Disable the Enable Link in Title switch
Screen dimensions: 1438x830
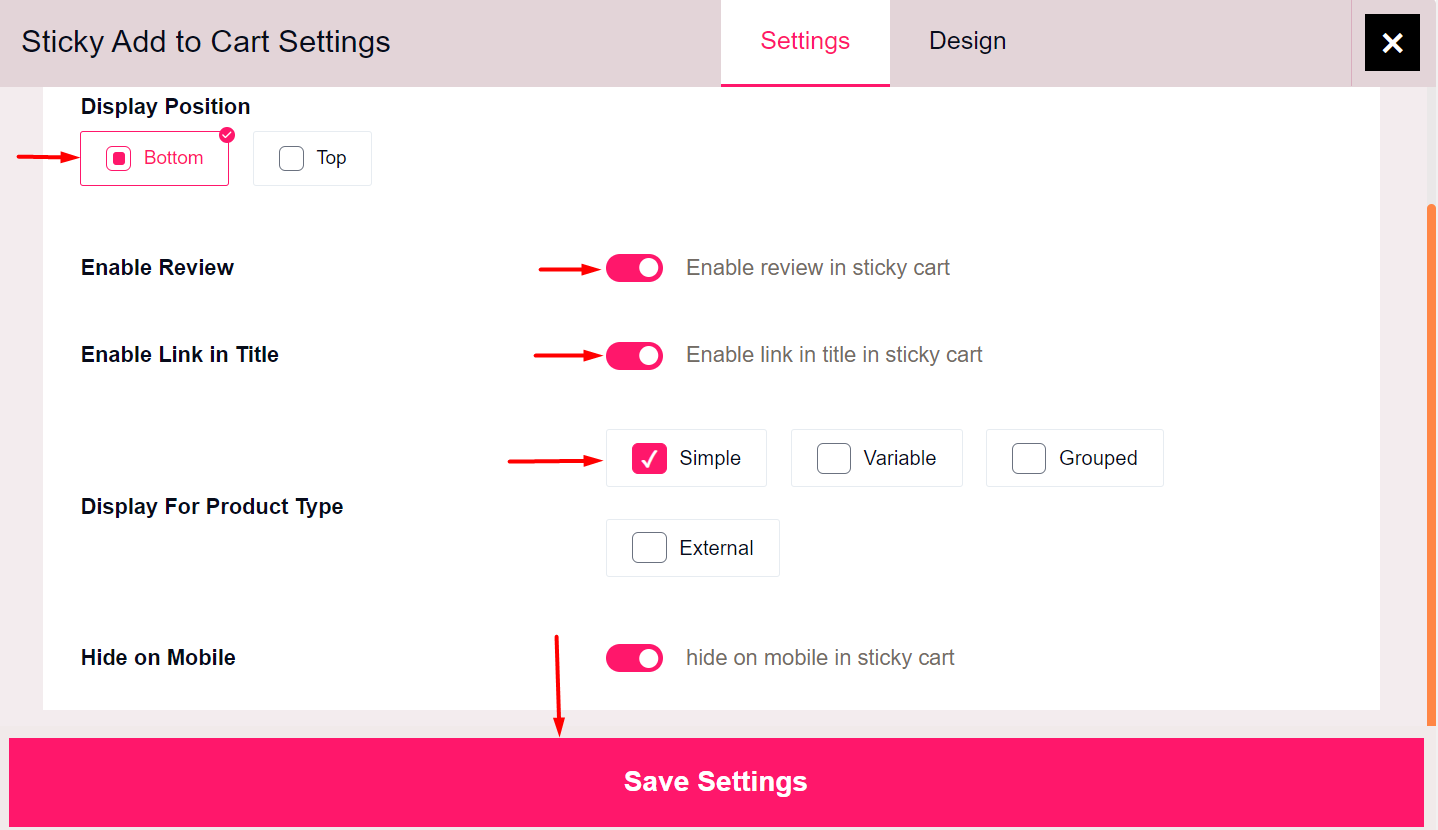(x=634, y=355)
